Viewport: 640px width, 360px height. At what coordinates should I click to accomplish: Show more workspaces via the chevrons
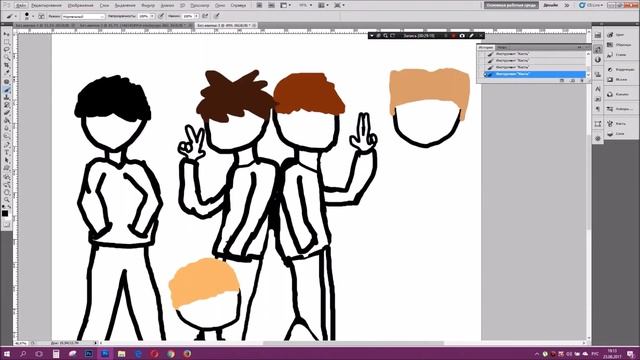pyautogui.click(x=567, y=5)
